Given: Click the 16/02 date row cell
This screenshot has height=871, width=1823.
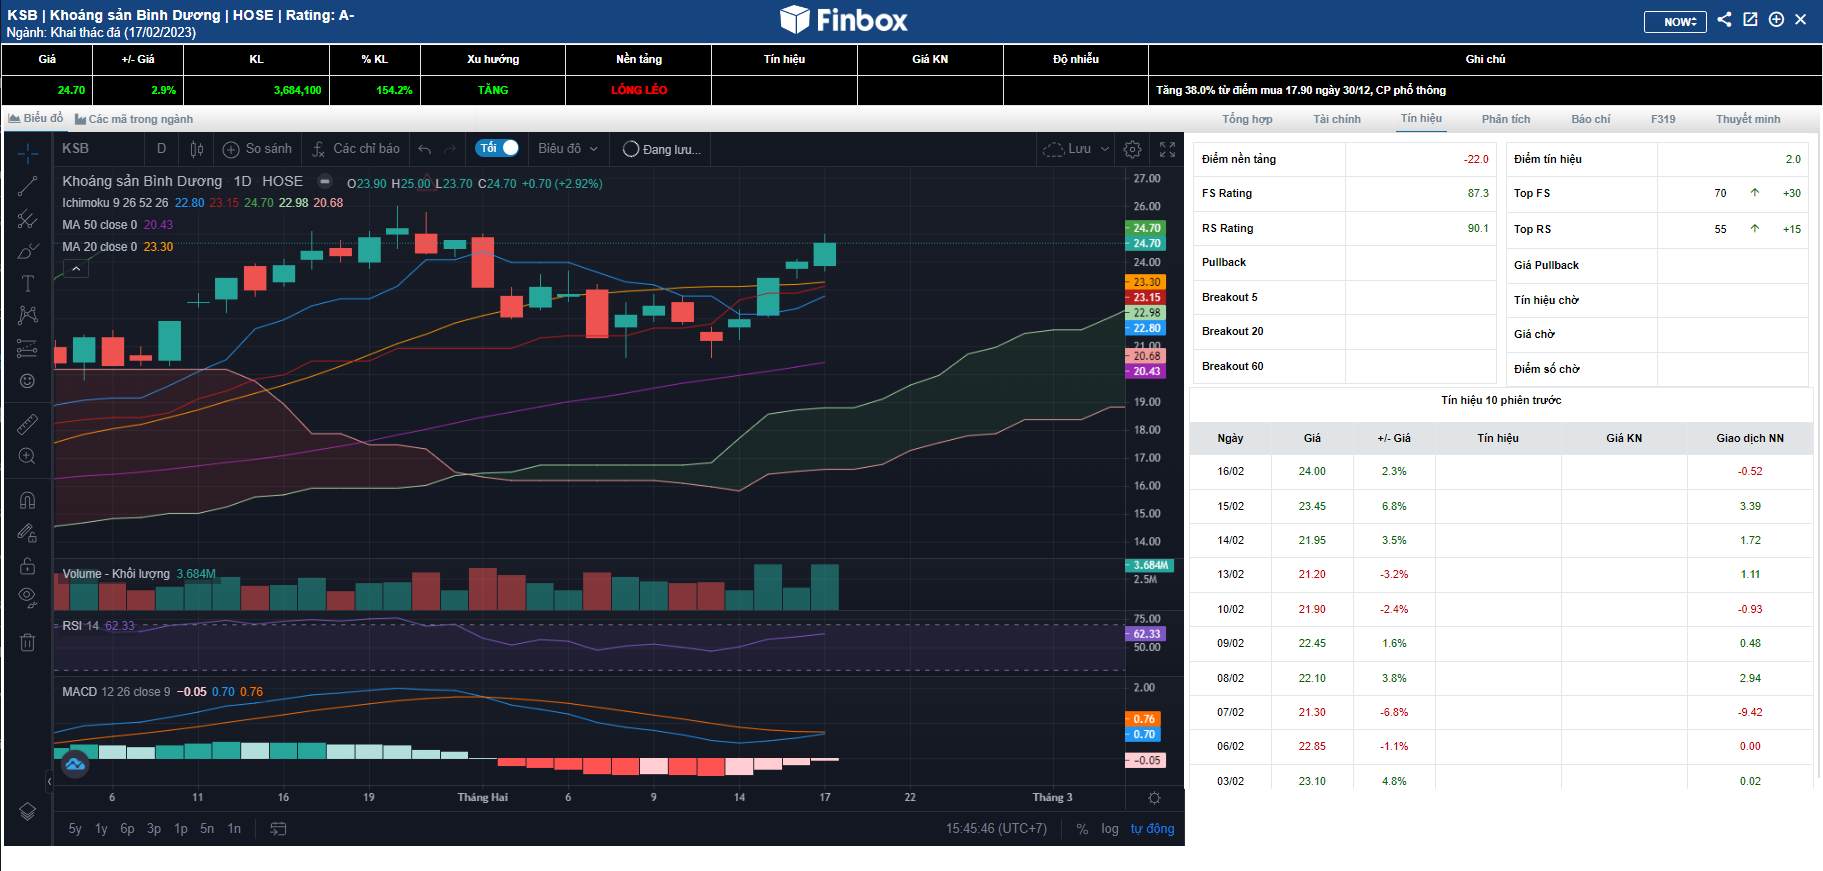Looking at the screenshot, I should 1230,471.
